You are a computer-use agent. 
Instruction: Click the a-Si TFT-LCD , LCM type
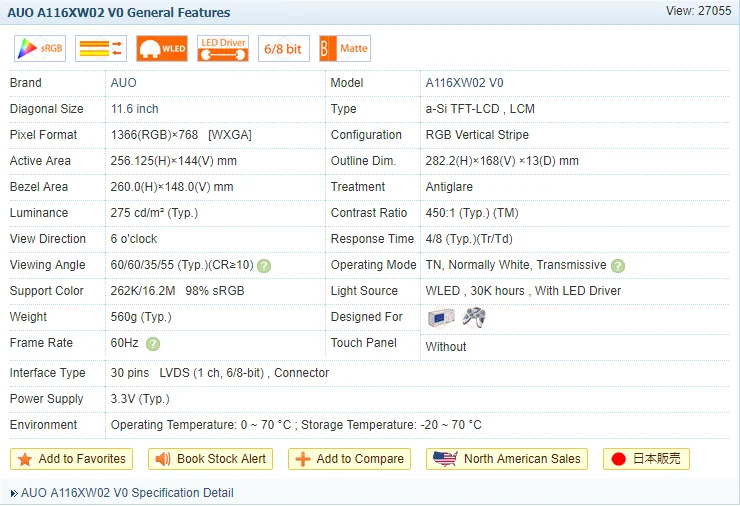(x=480, y=109)
